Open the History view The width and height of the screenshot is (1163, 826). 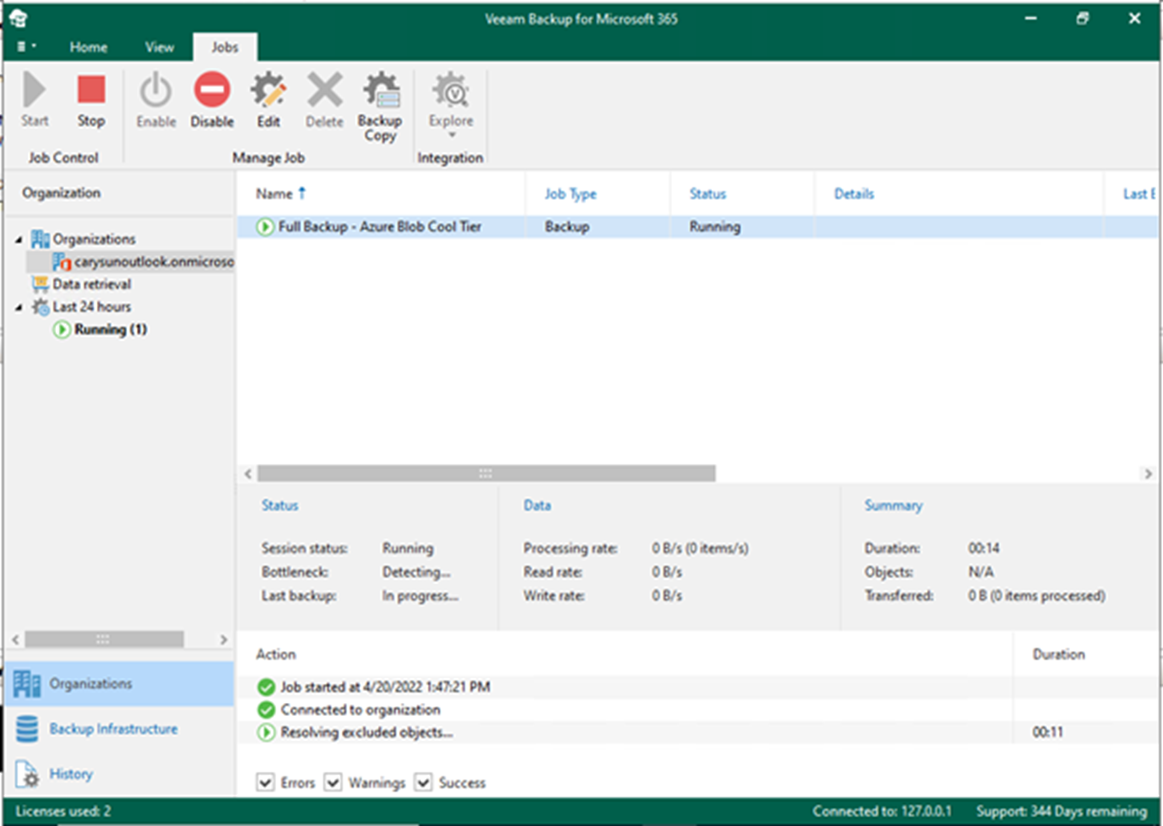[x=119, y=773]
